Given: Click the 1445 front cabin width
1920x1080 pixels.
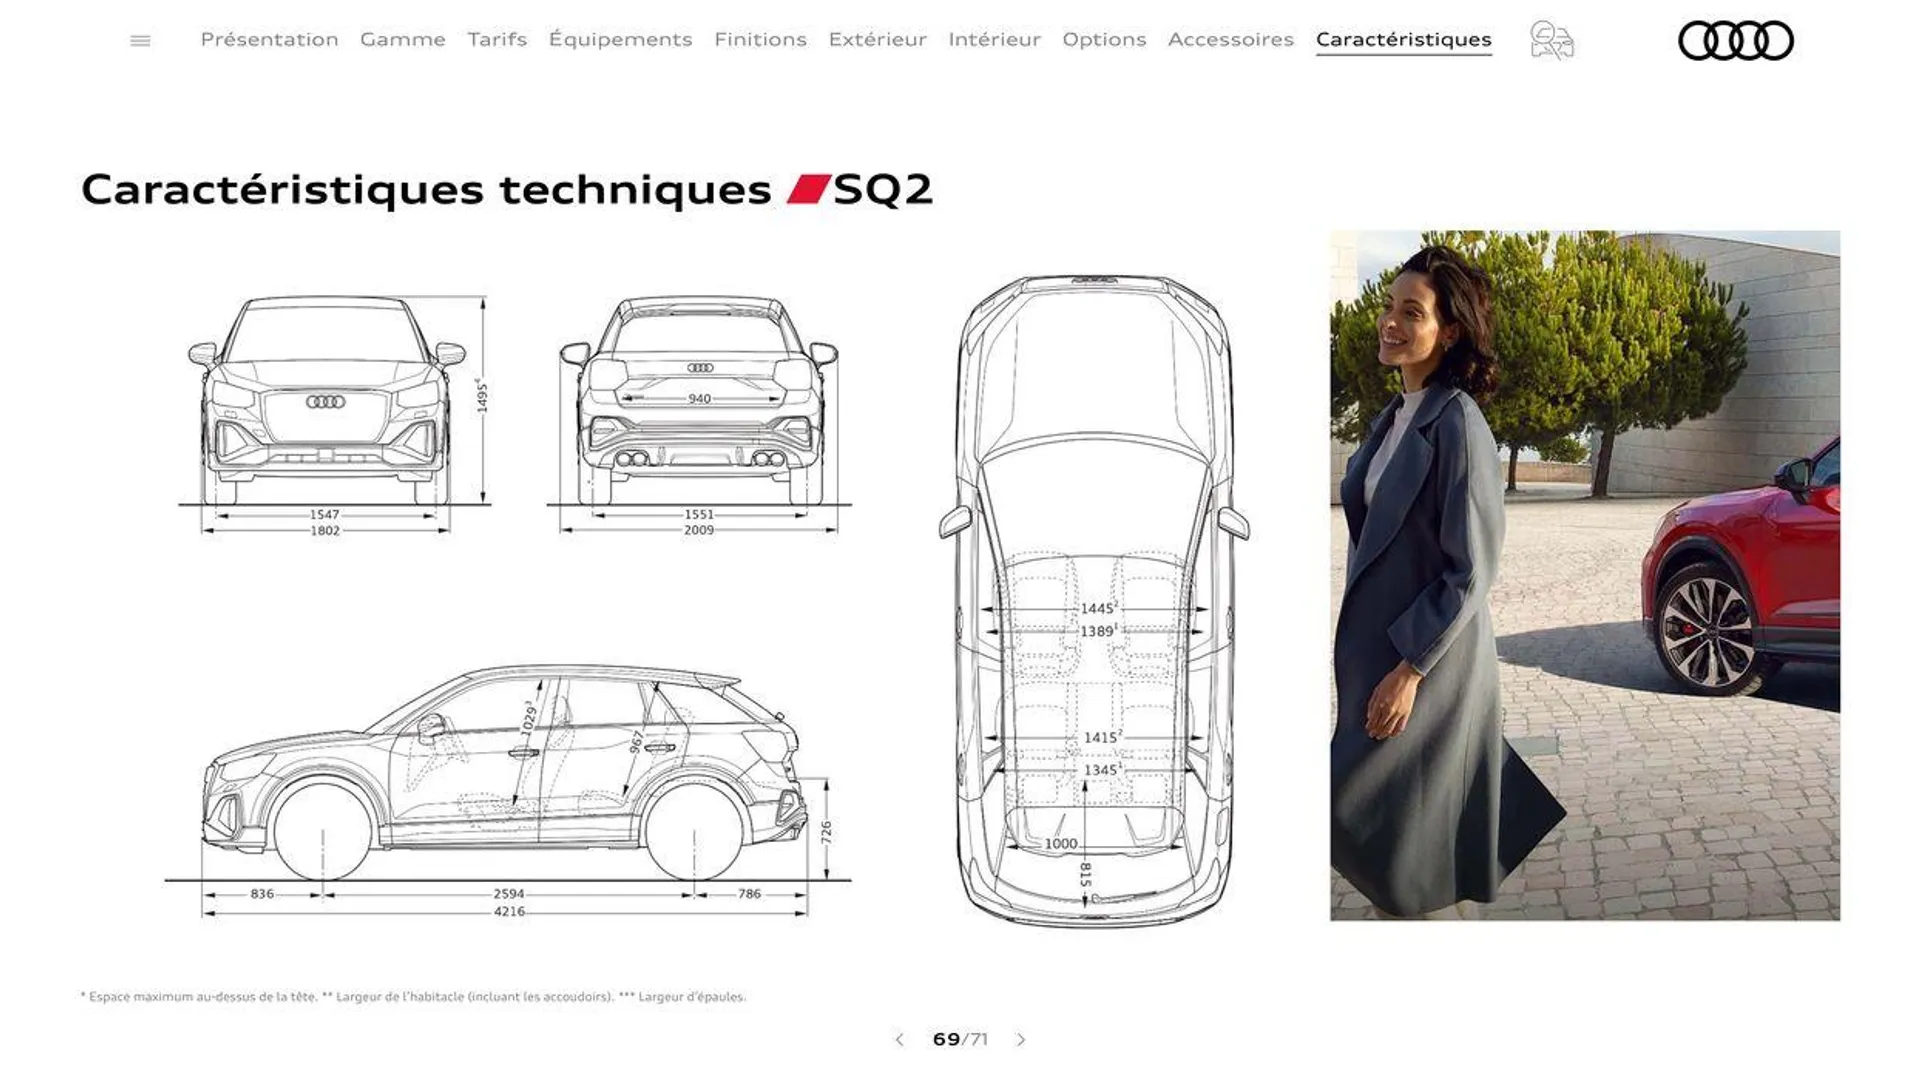Looking at the screenshot, I should click(x=1098, y=608).
